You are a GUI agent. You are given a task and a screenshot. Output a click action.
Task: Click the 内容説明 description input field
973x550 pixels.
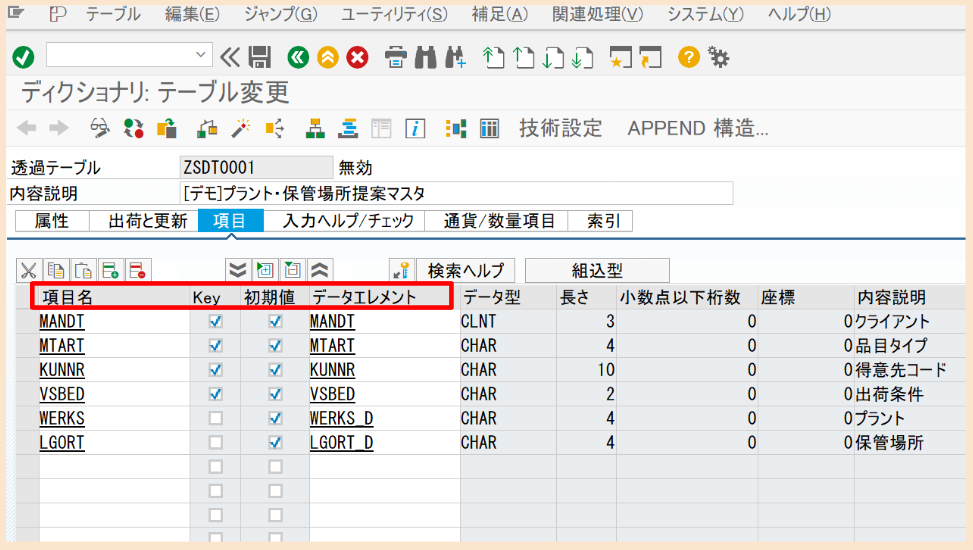pos(455,193)
